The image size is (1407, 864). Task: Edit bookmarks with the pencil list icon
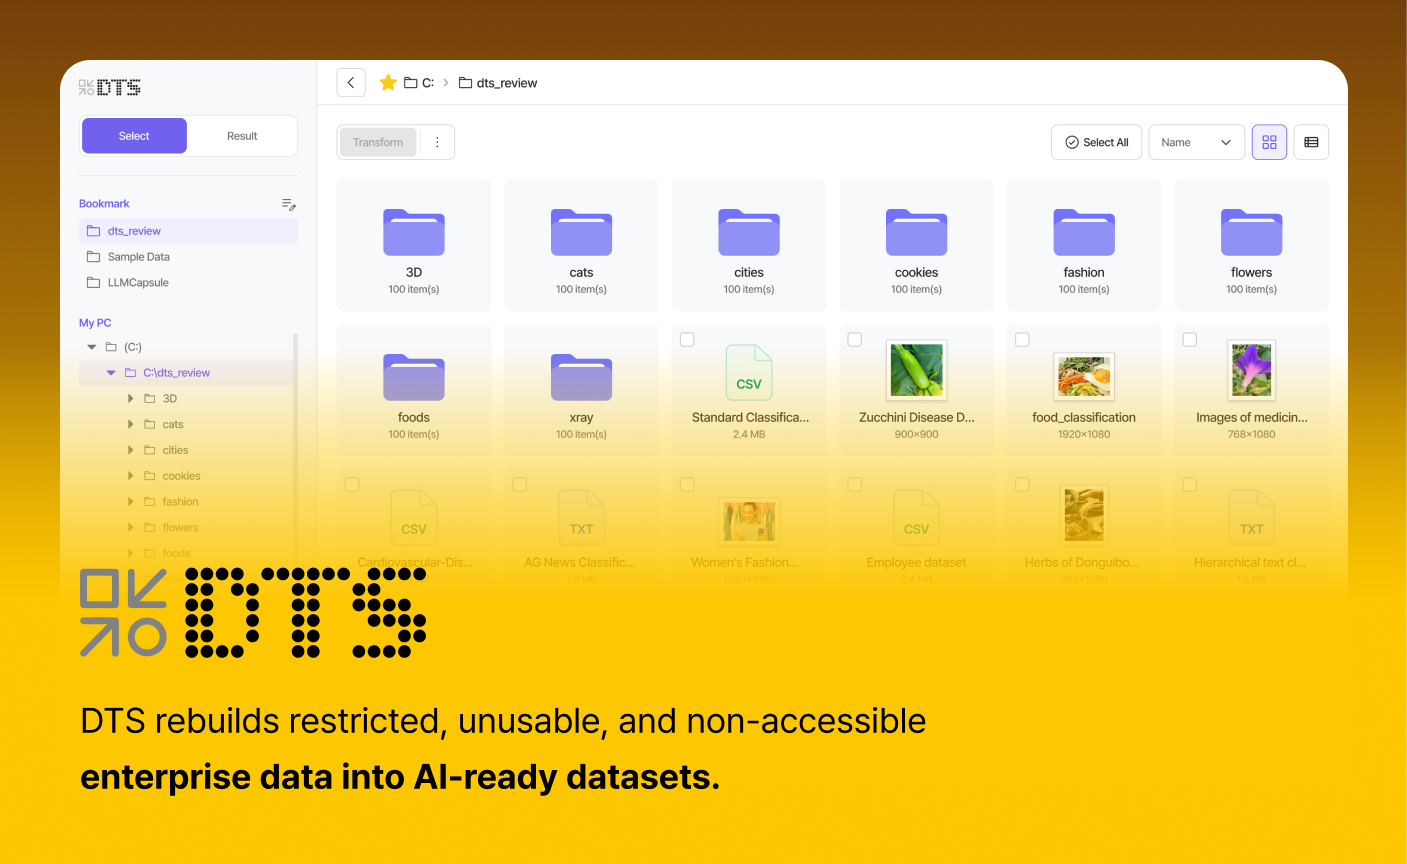(x=289, y=204)
